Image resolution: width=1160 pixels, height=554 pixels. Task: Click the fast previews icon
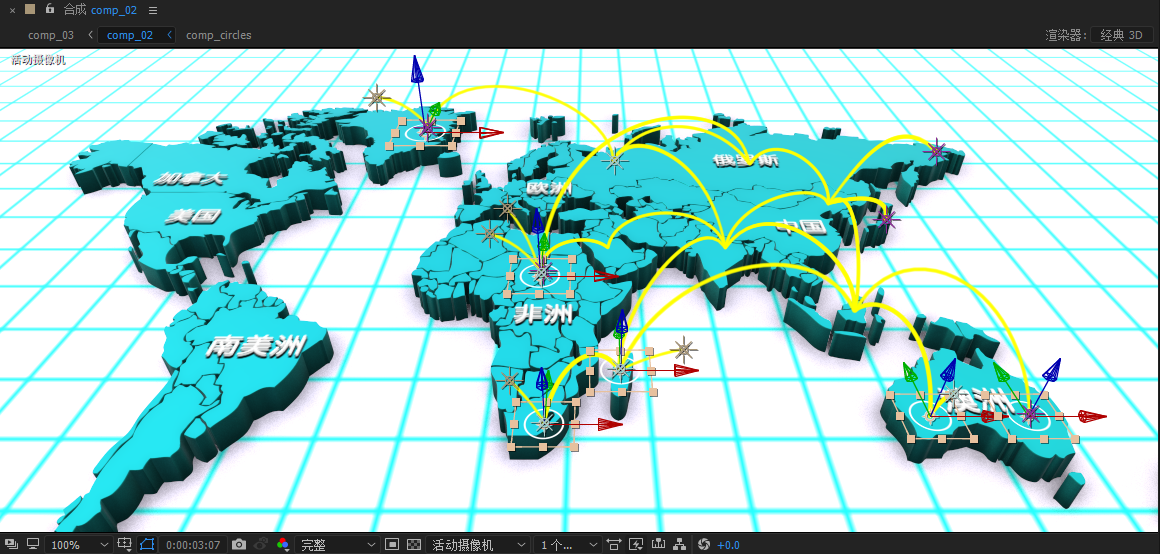[x=635, y=544]
